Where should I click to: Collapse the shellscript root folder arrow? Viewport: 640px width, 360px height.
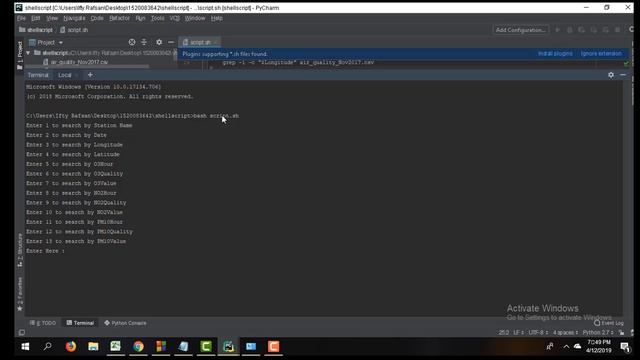[28, 53]
